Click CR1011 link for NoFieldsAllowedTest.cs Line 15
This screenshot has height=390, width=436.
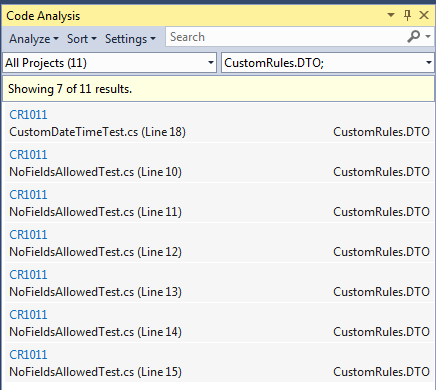[28, 355]
